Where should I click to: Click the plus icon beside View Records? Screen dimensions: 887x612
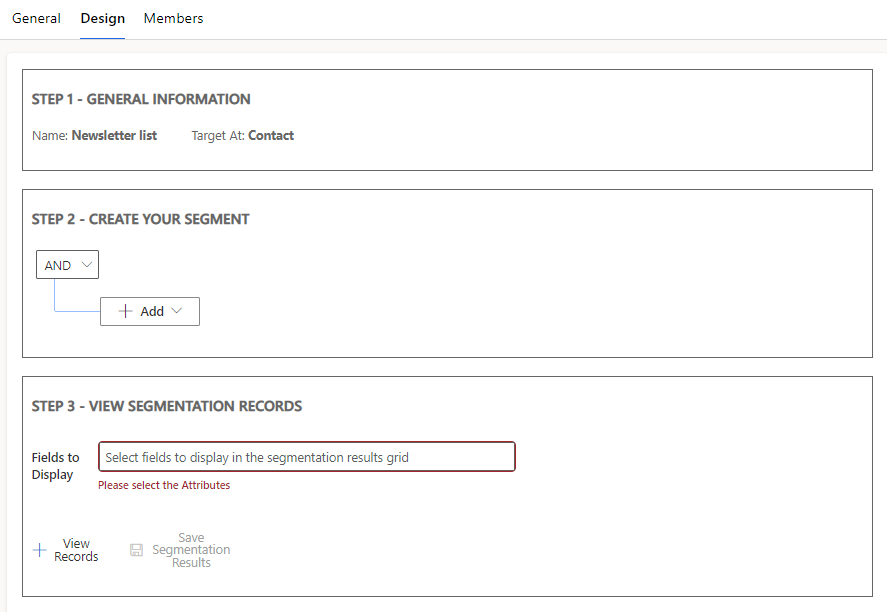(39, 549)
